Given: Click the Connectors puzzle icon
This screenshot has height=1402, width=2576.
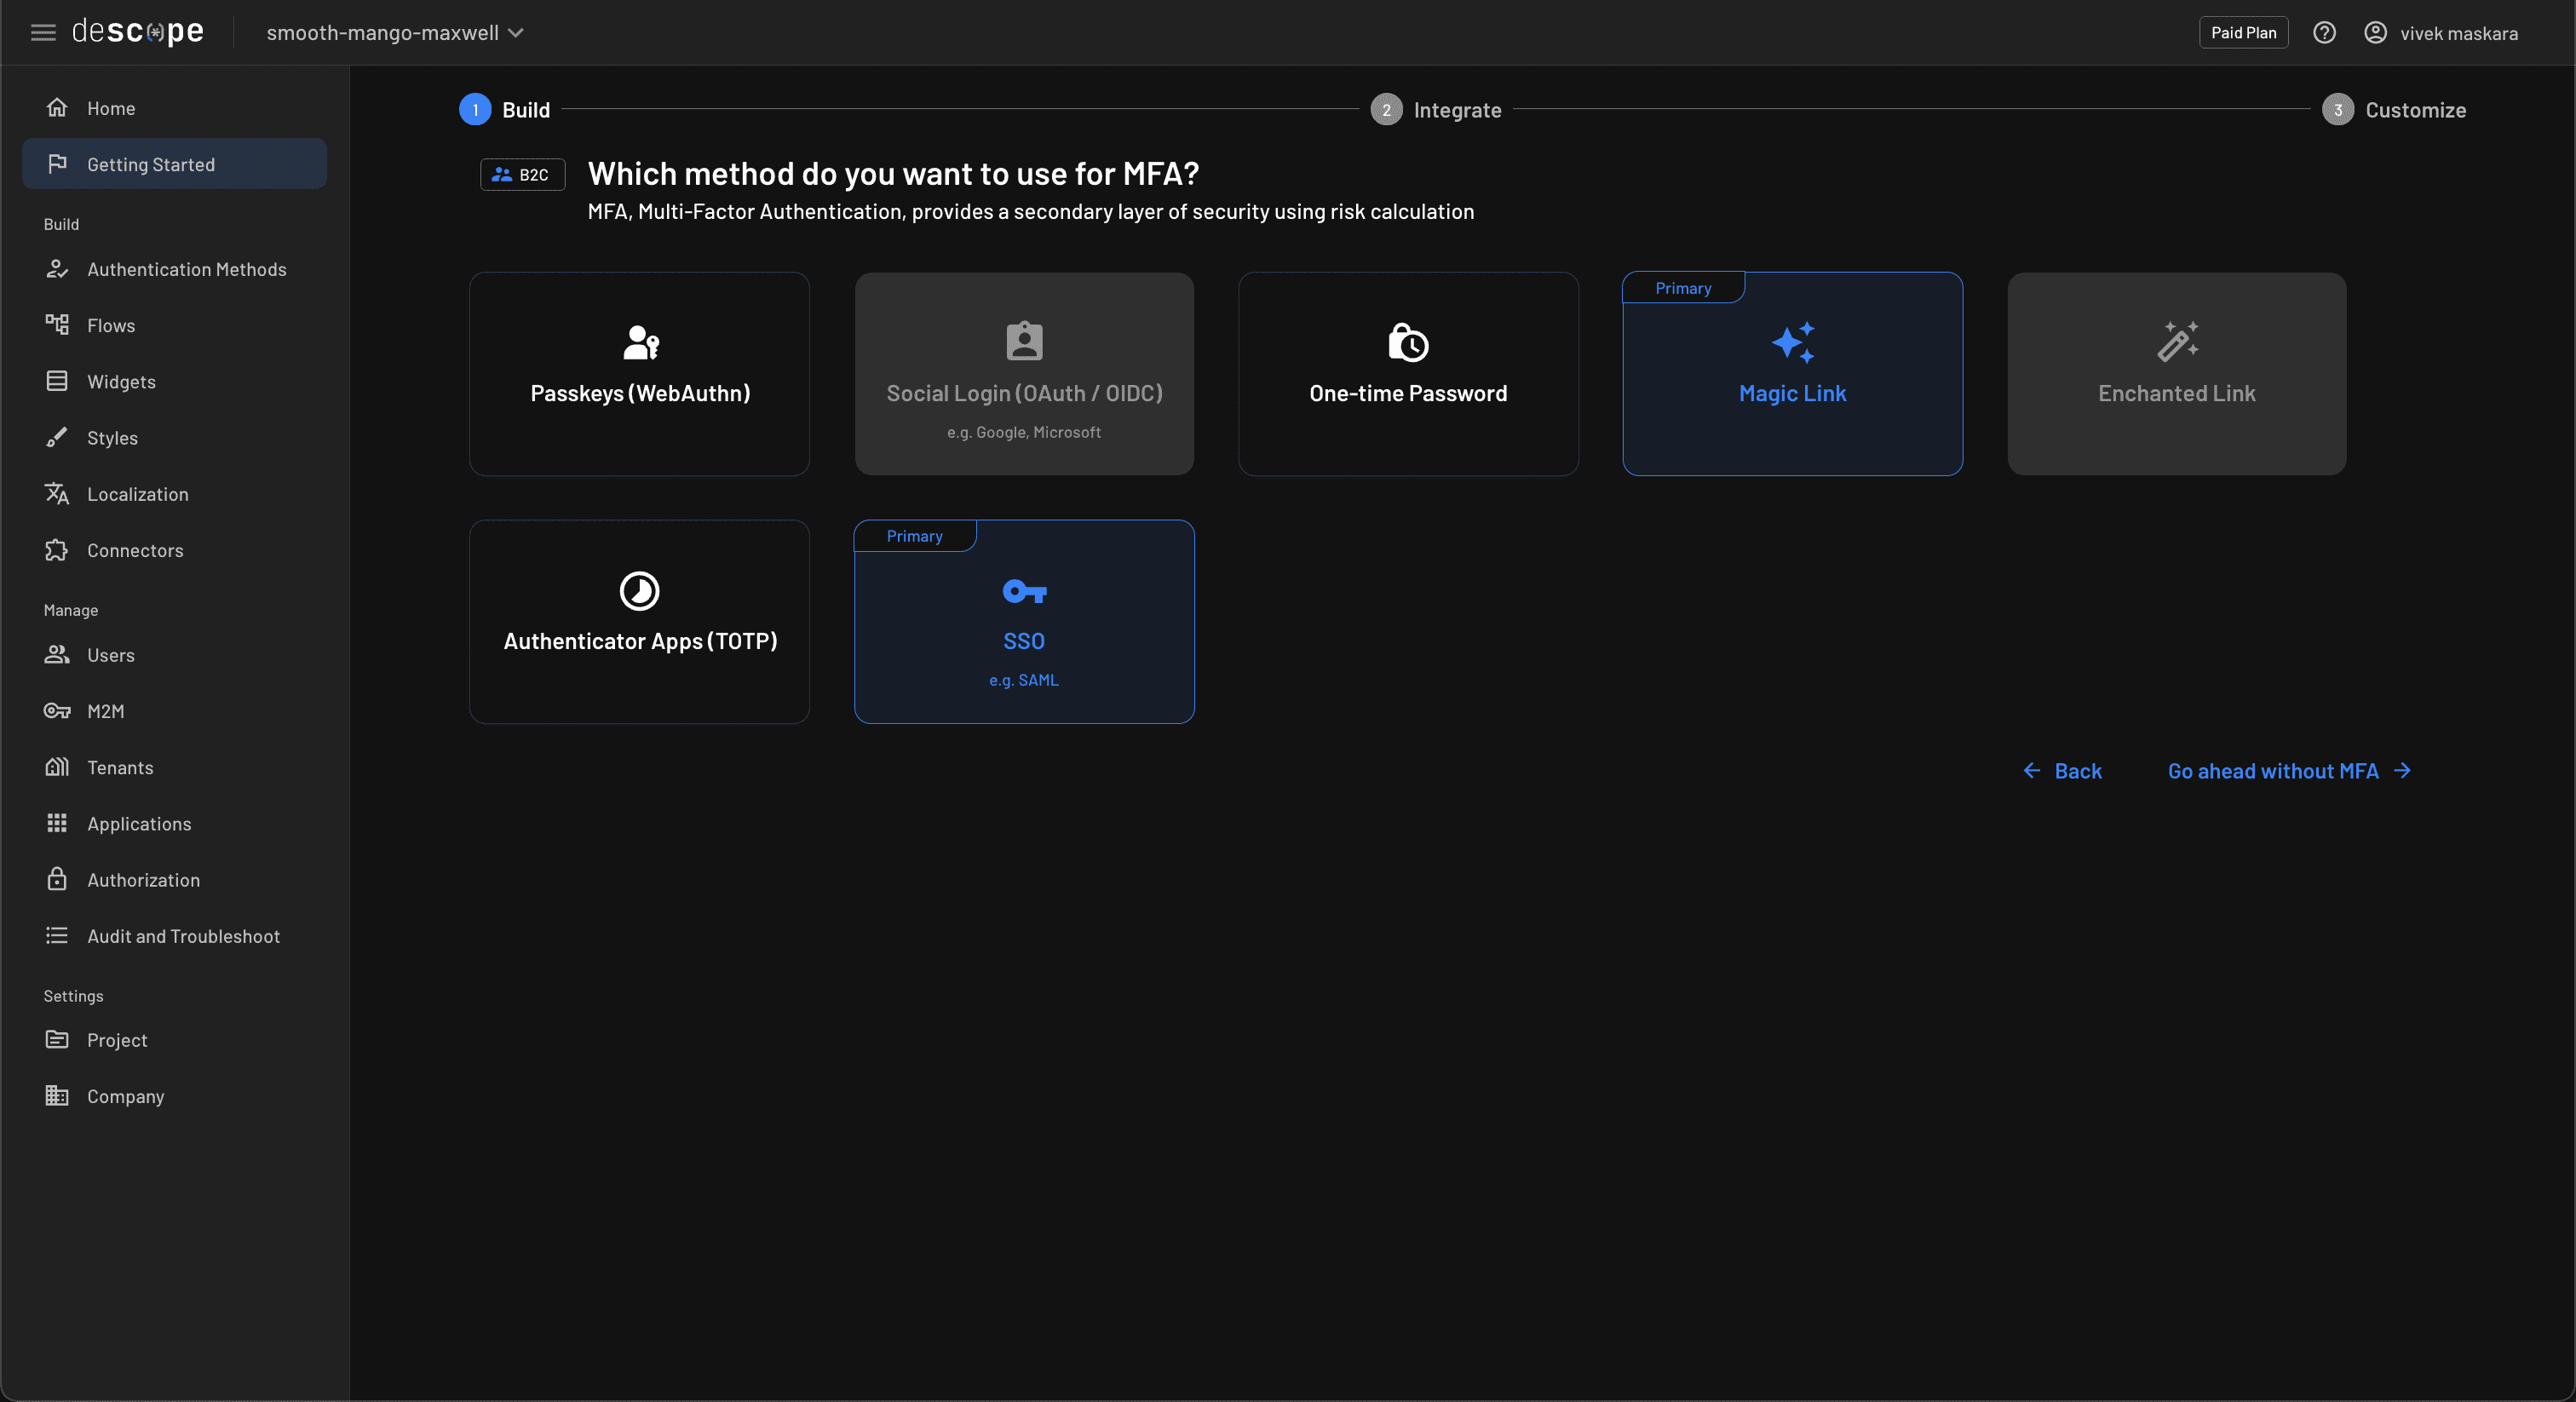Looking at the screenshot, I should click(57, 550).
